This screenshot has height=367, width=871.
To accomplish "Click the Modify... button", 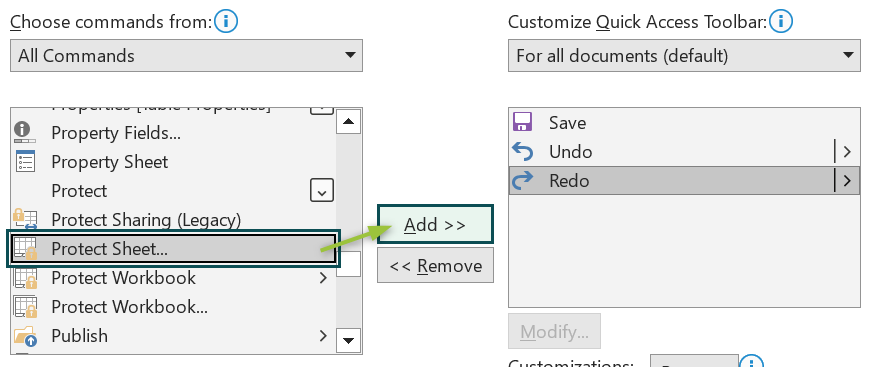I will tap(554, 331).
